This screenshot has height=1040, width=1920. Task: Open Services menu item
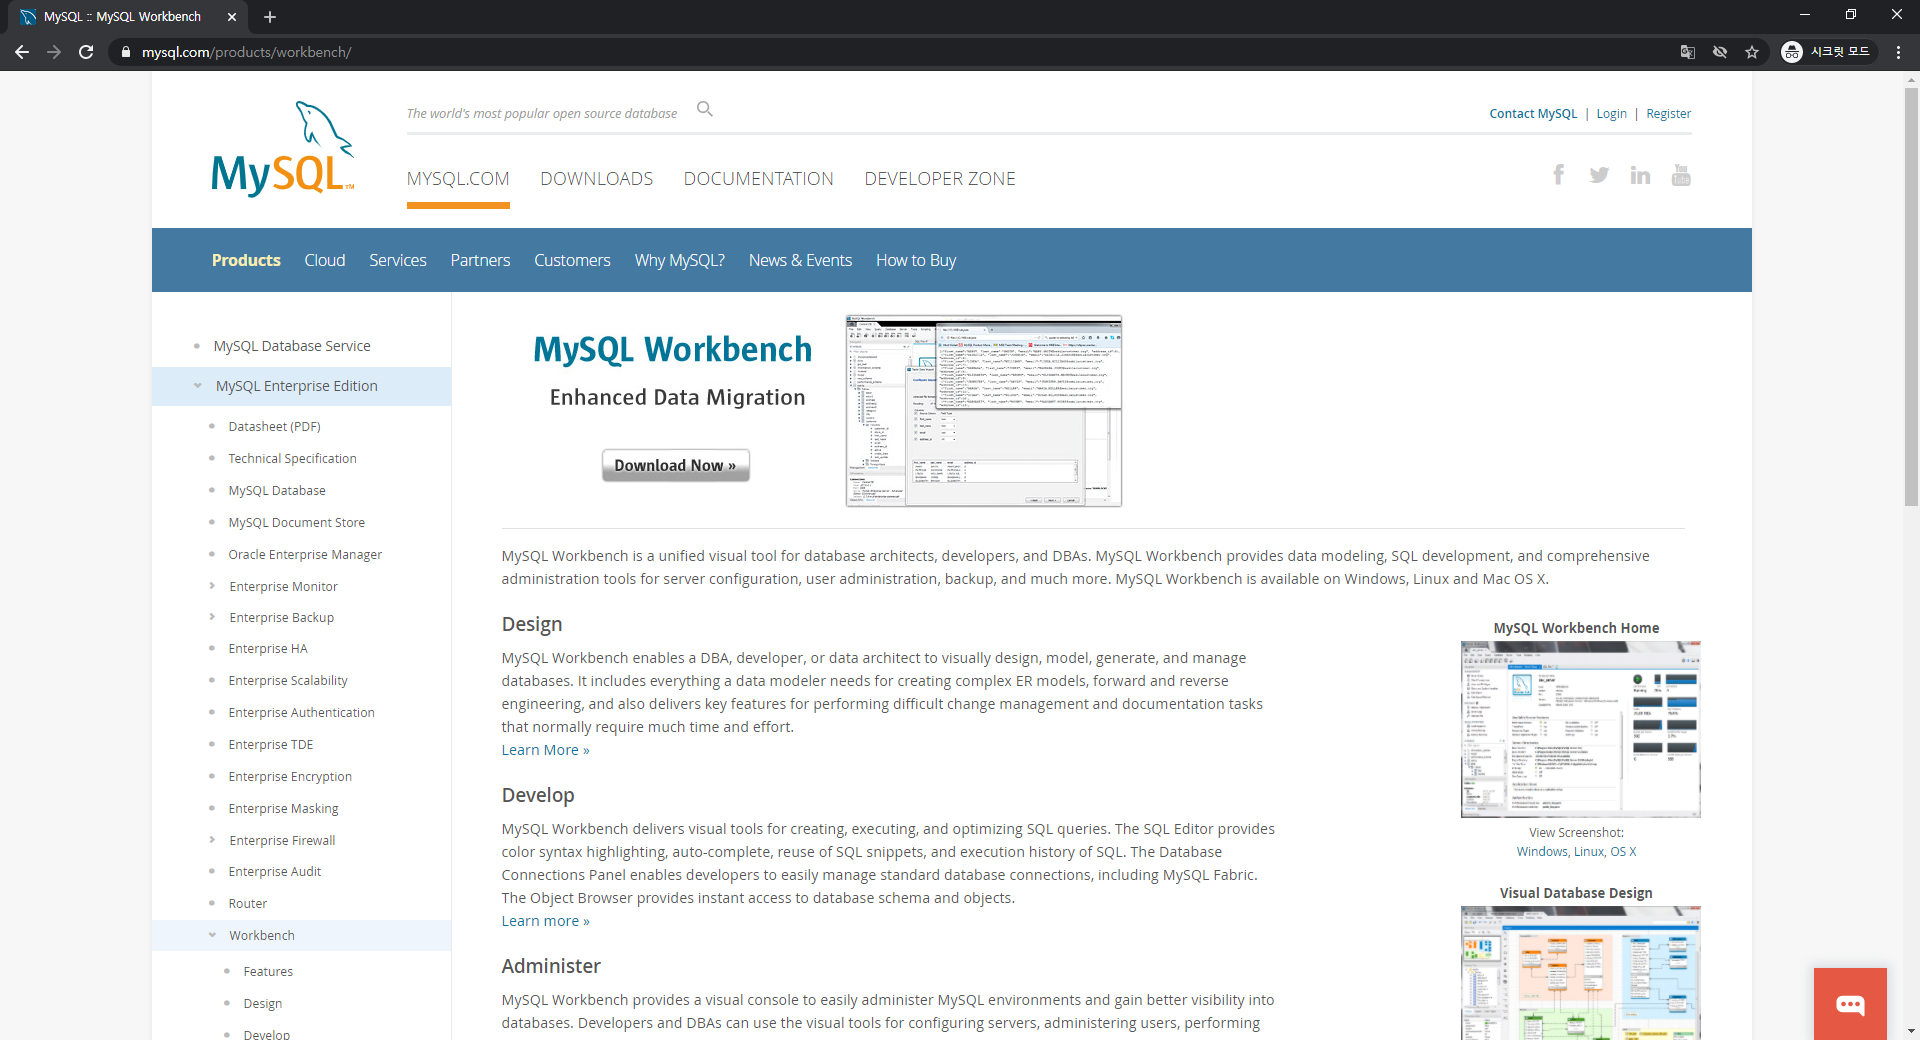(x=398, y=260)
